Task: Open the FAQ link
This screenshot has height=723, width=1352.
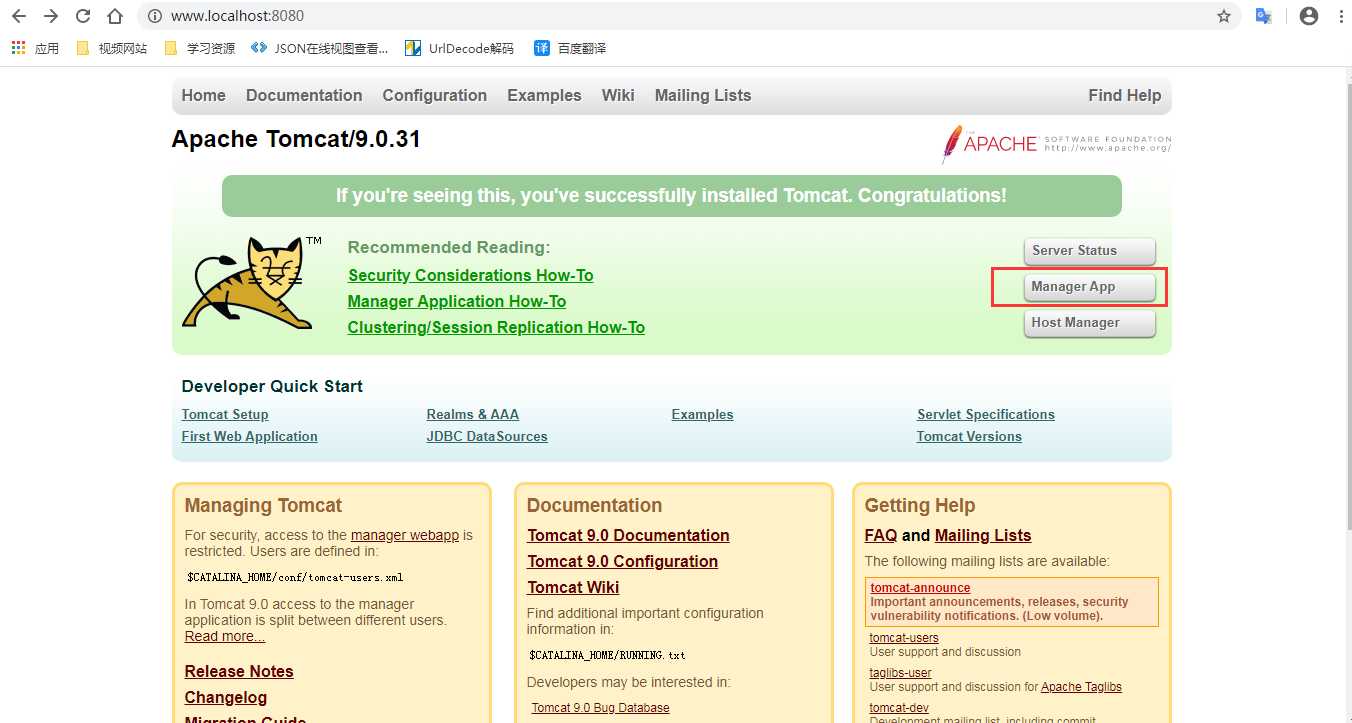Action: 881,535
